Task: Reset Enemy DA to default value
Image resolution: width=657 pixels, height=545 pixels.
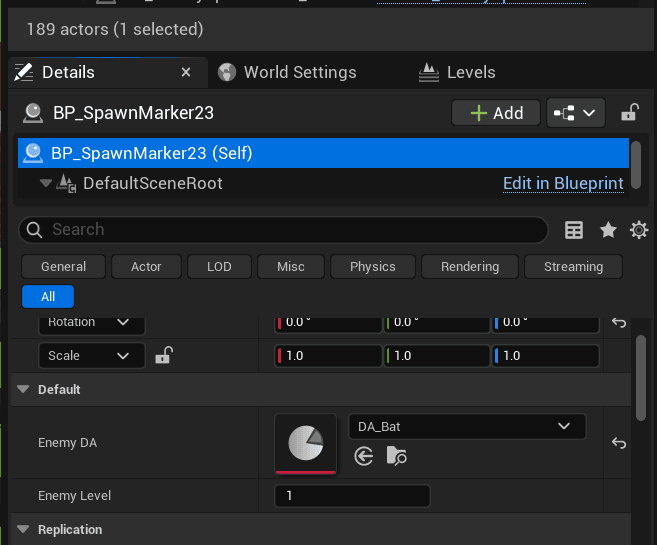Action: (x=619, y=443)
